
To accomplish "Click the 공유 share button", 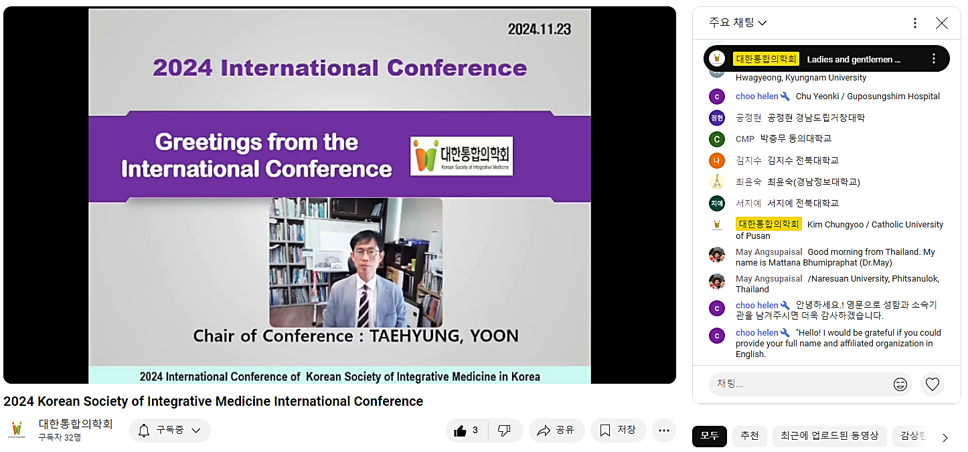I will pos(556,431).
